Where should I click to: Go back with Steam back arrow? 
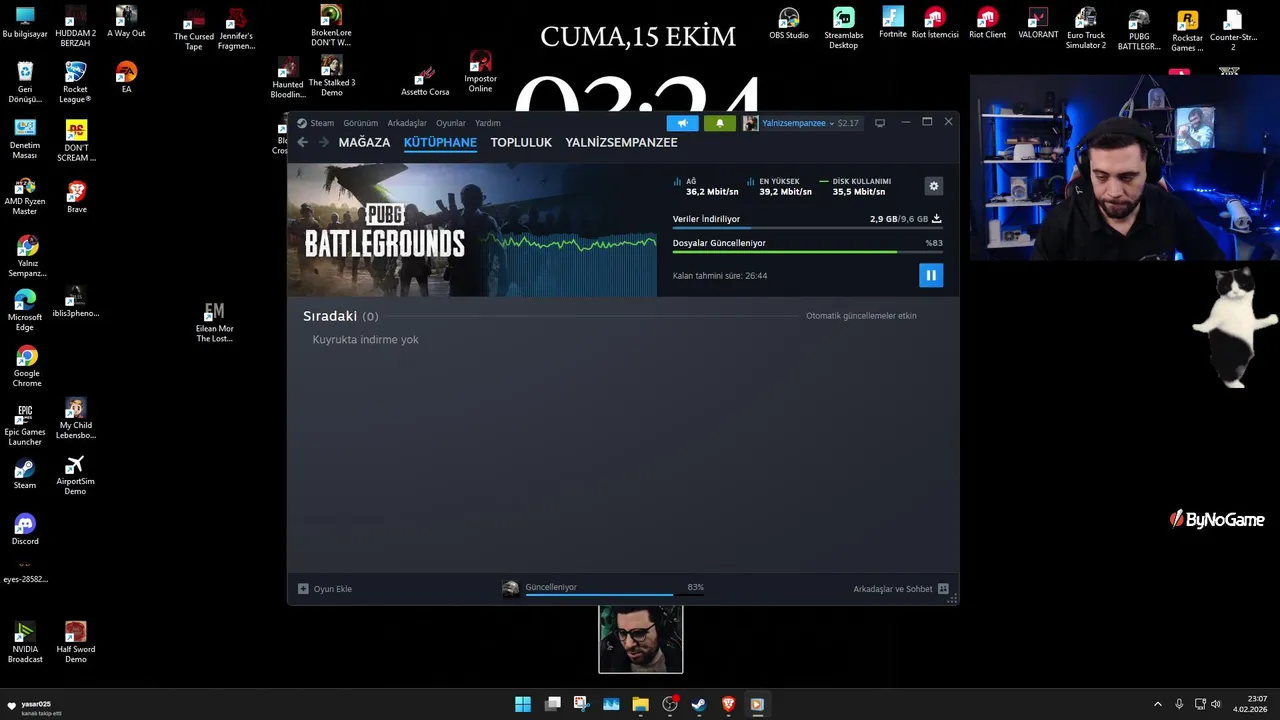tap(303, 142)
